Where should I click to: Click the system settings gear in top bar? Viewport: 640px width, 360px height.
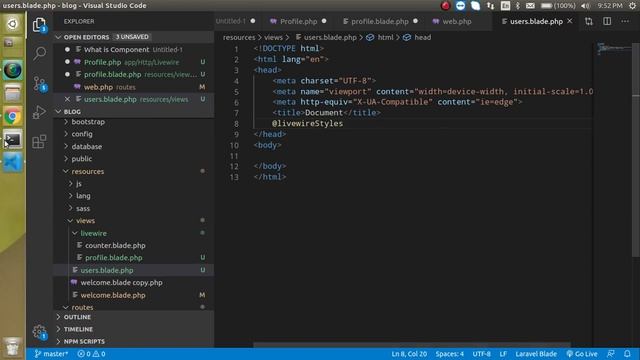(x=632, y=6)
